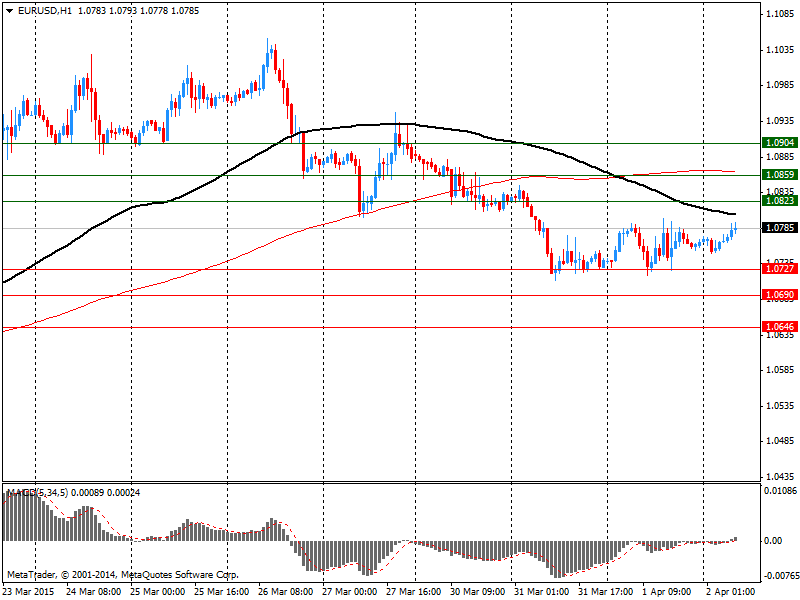This screenshot has width=800, height=600.
Task: Click the 25 Mar 16:00 time label
Action: point(221,592)
